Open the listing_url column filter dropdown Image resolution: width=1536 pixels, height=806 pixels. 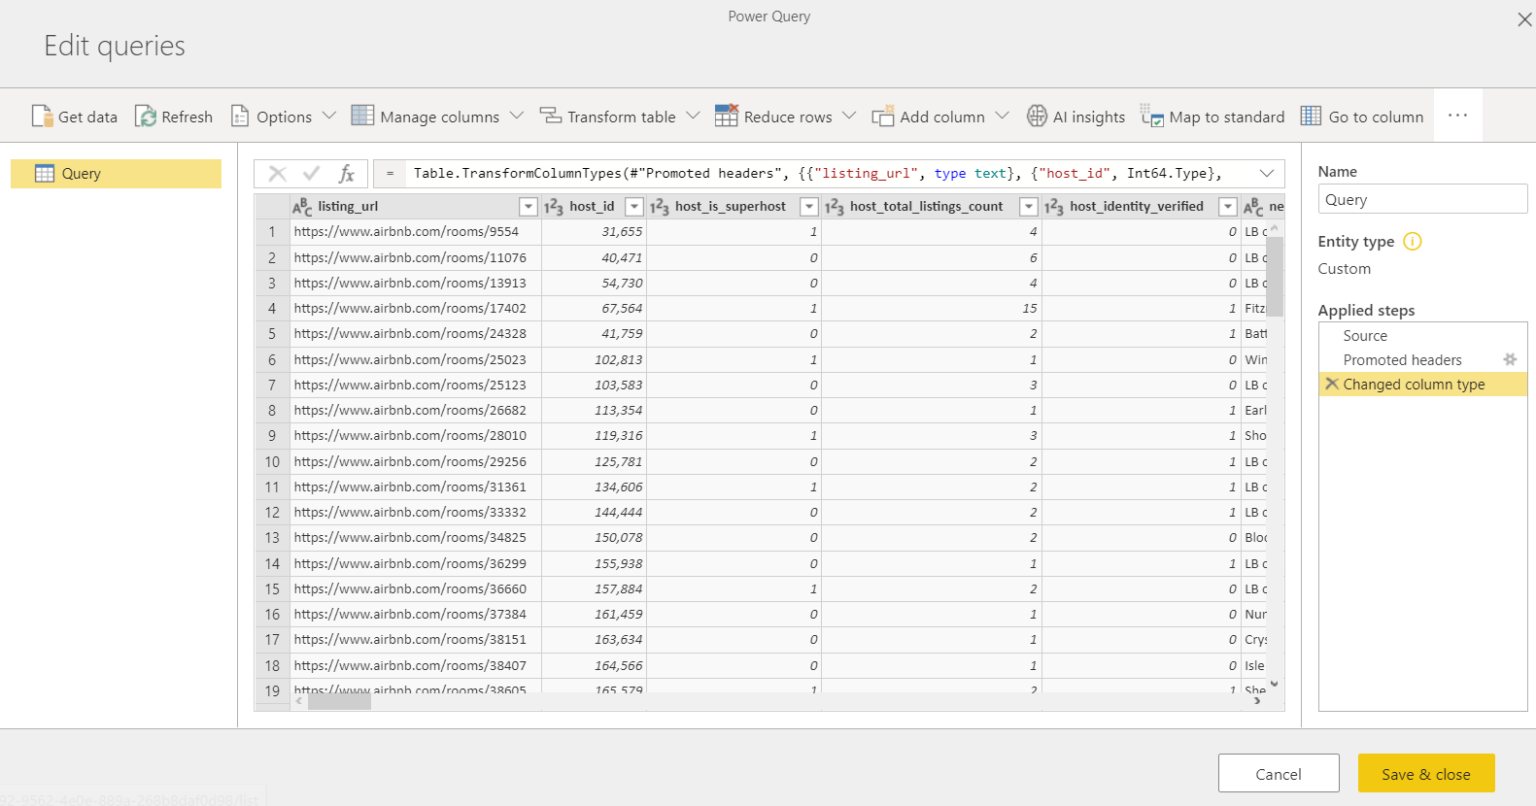click(x=528, y=206)
